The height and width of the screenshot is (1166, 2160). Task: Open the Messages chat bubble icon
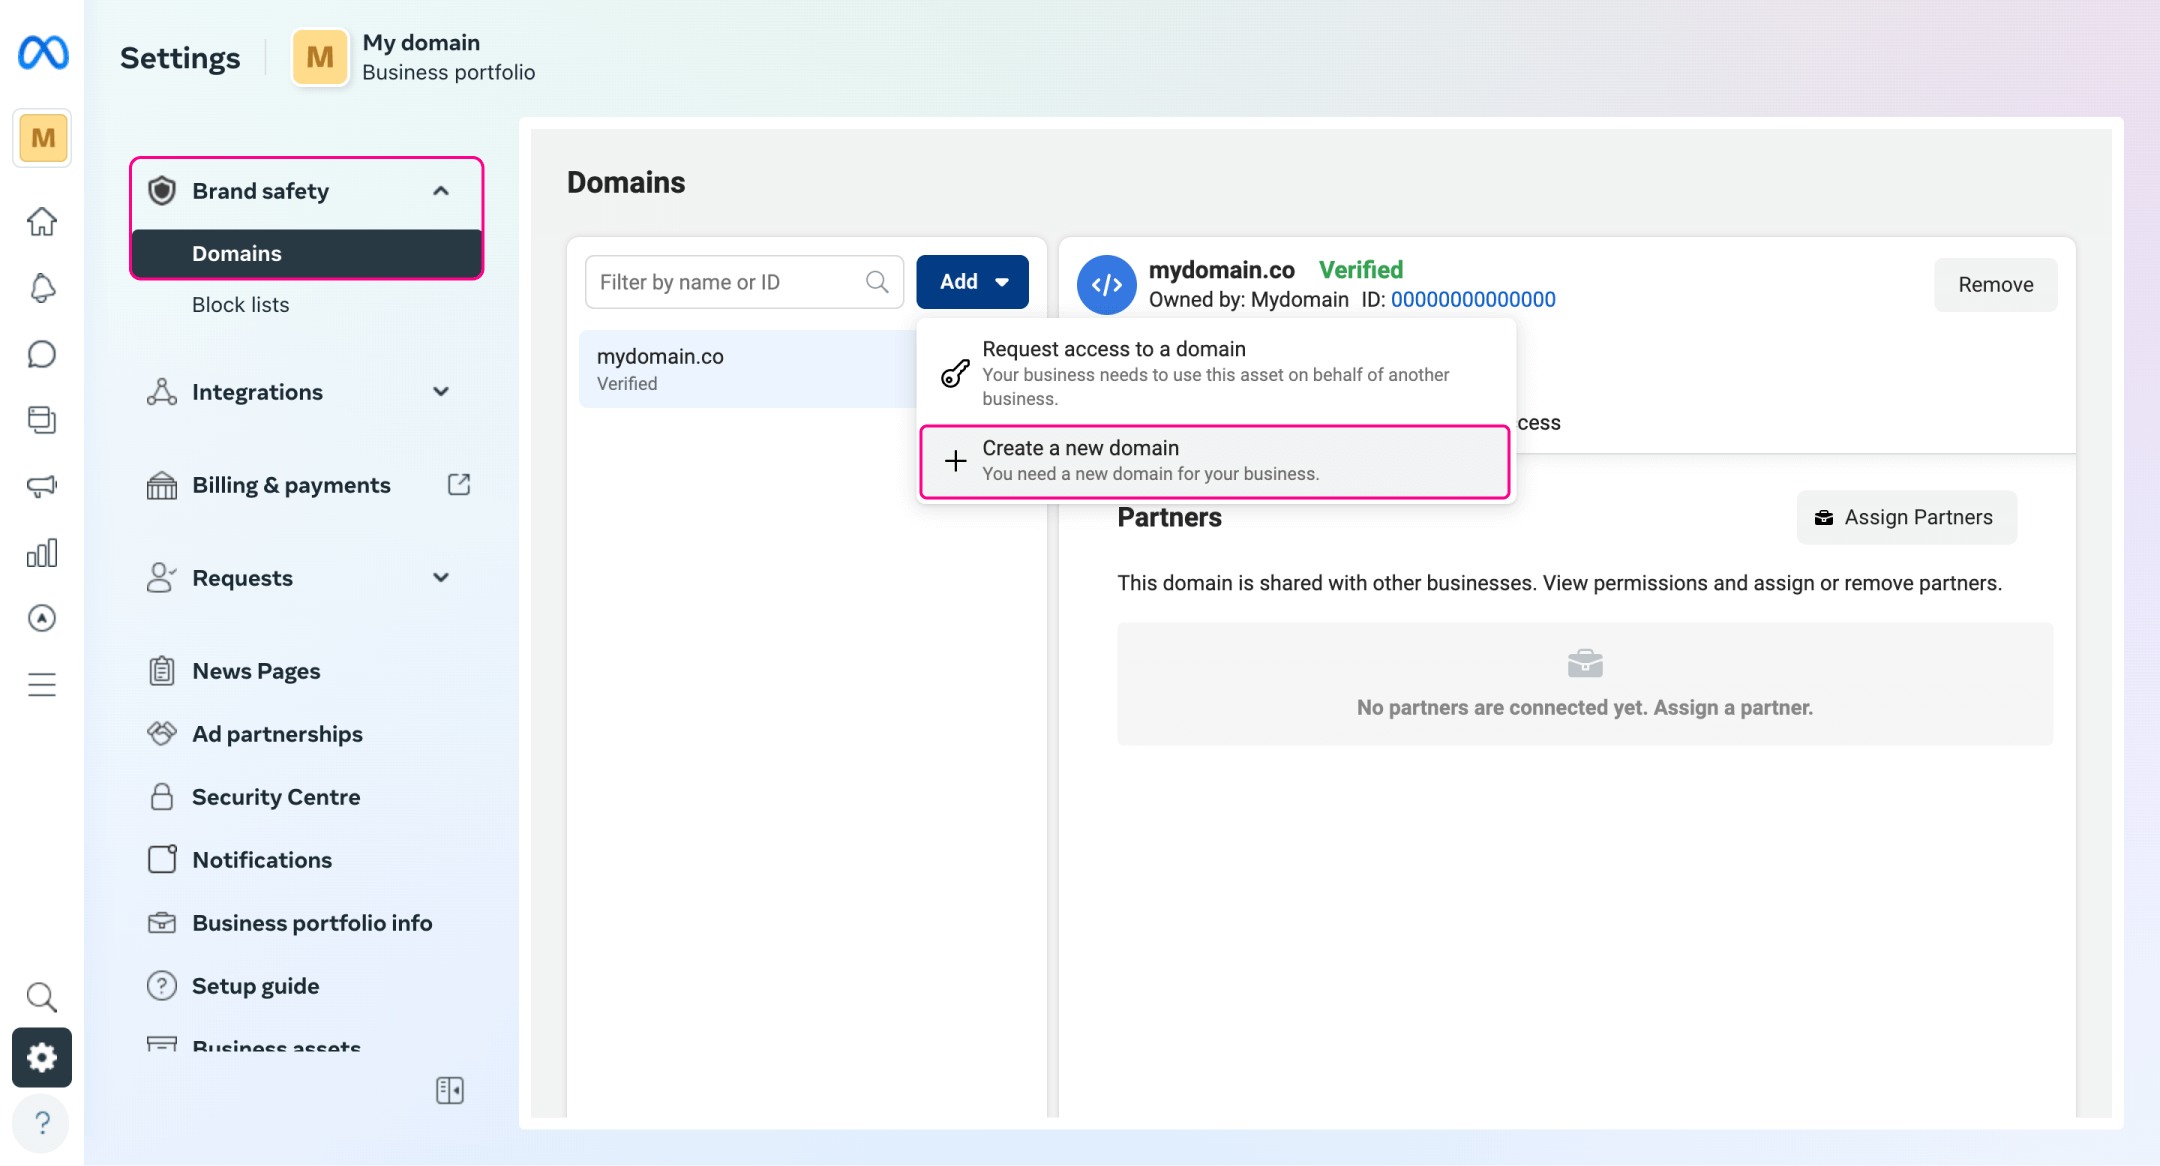pos(42,354)
